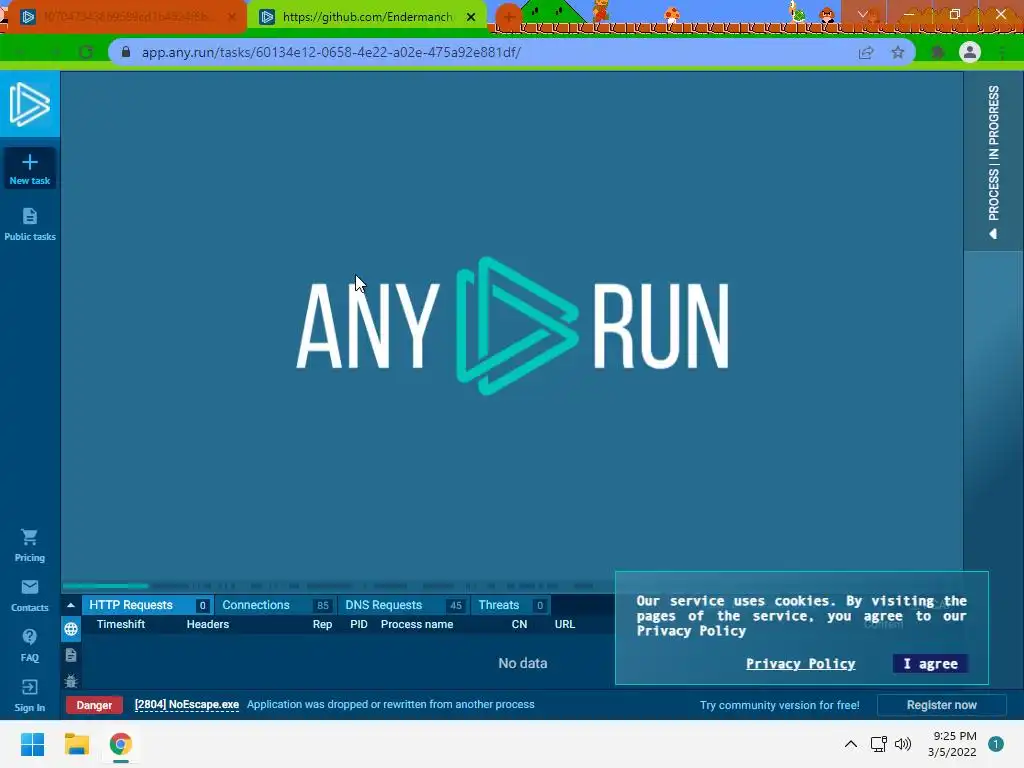The image size is (1024, 768).
Task: Click the Rep column header
Action: [x=322, y=624]
